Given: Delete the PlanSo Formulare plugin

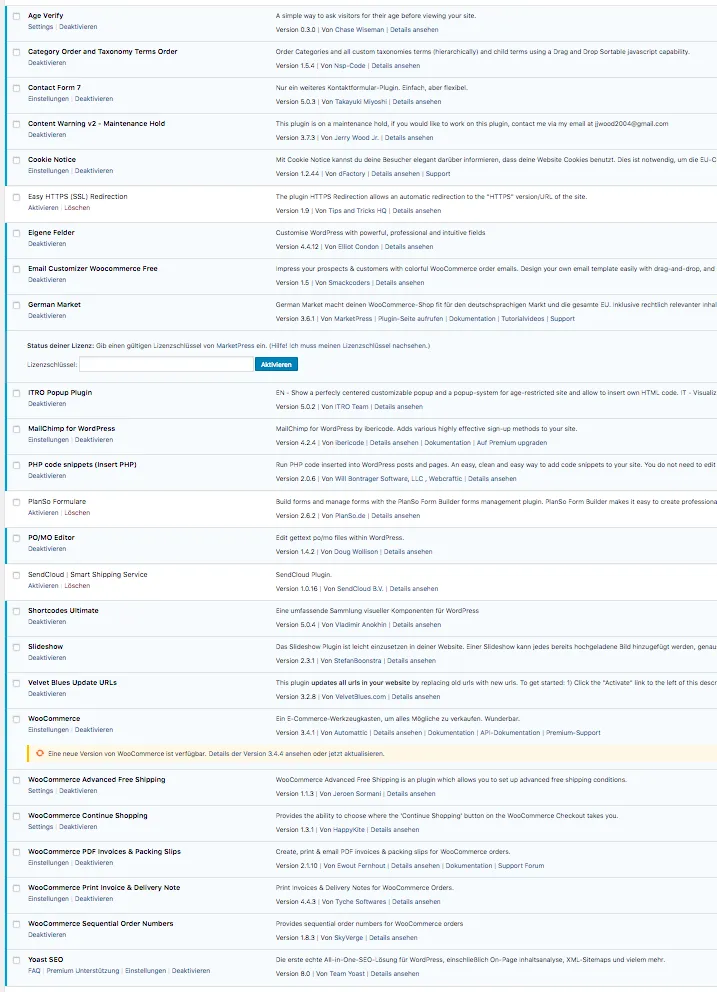Looking at the screenshot, I should (77, 512).
